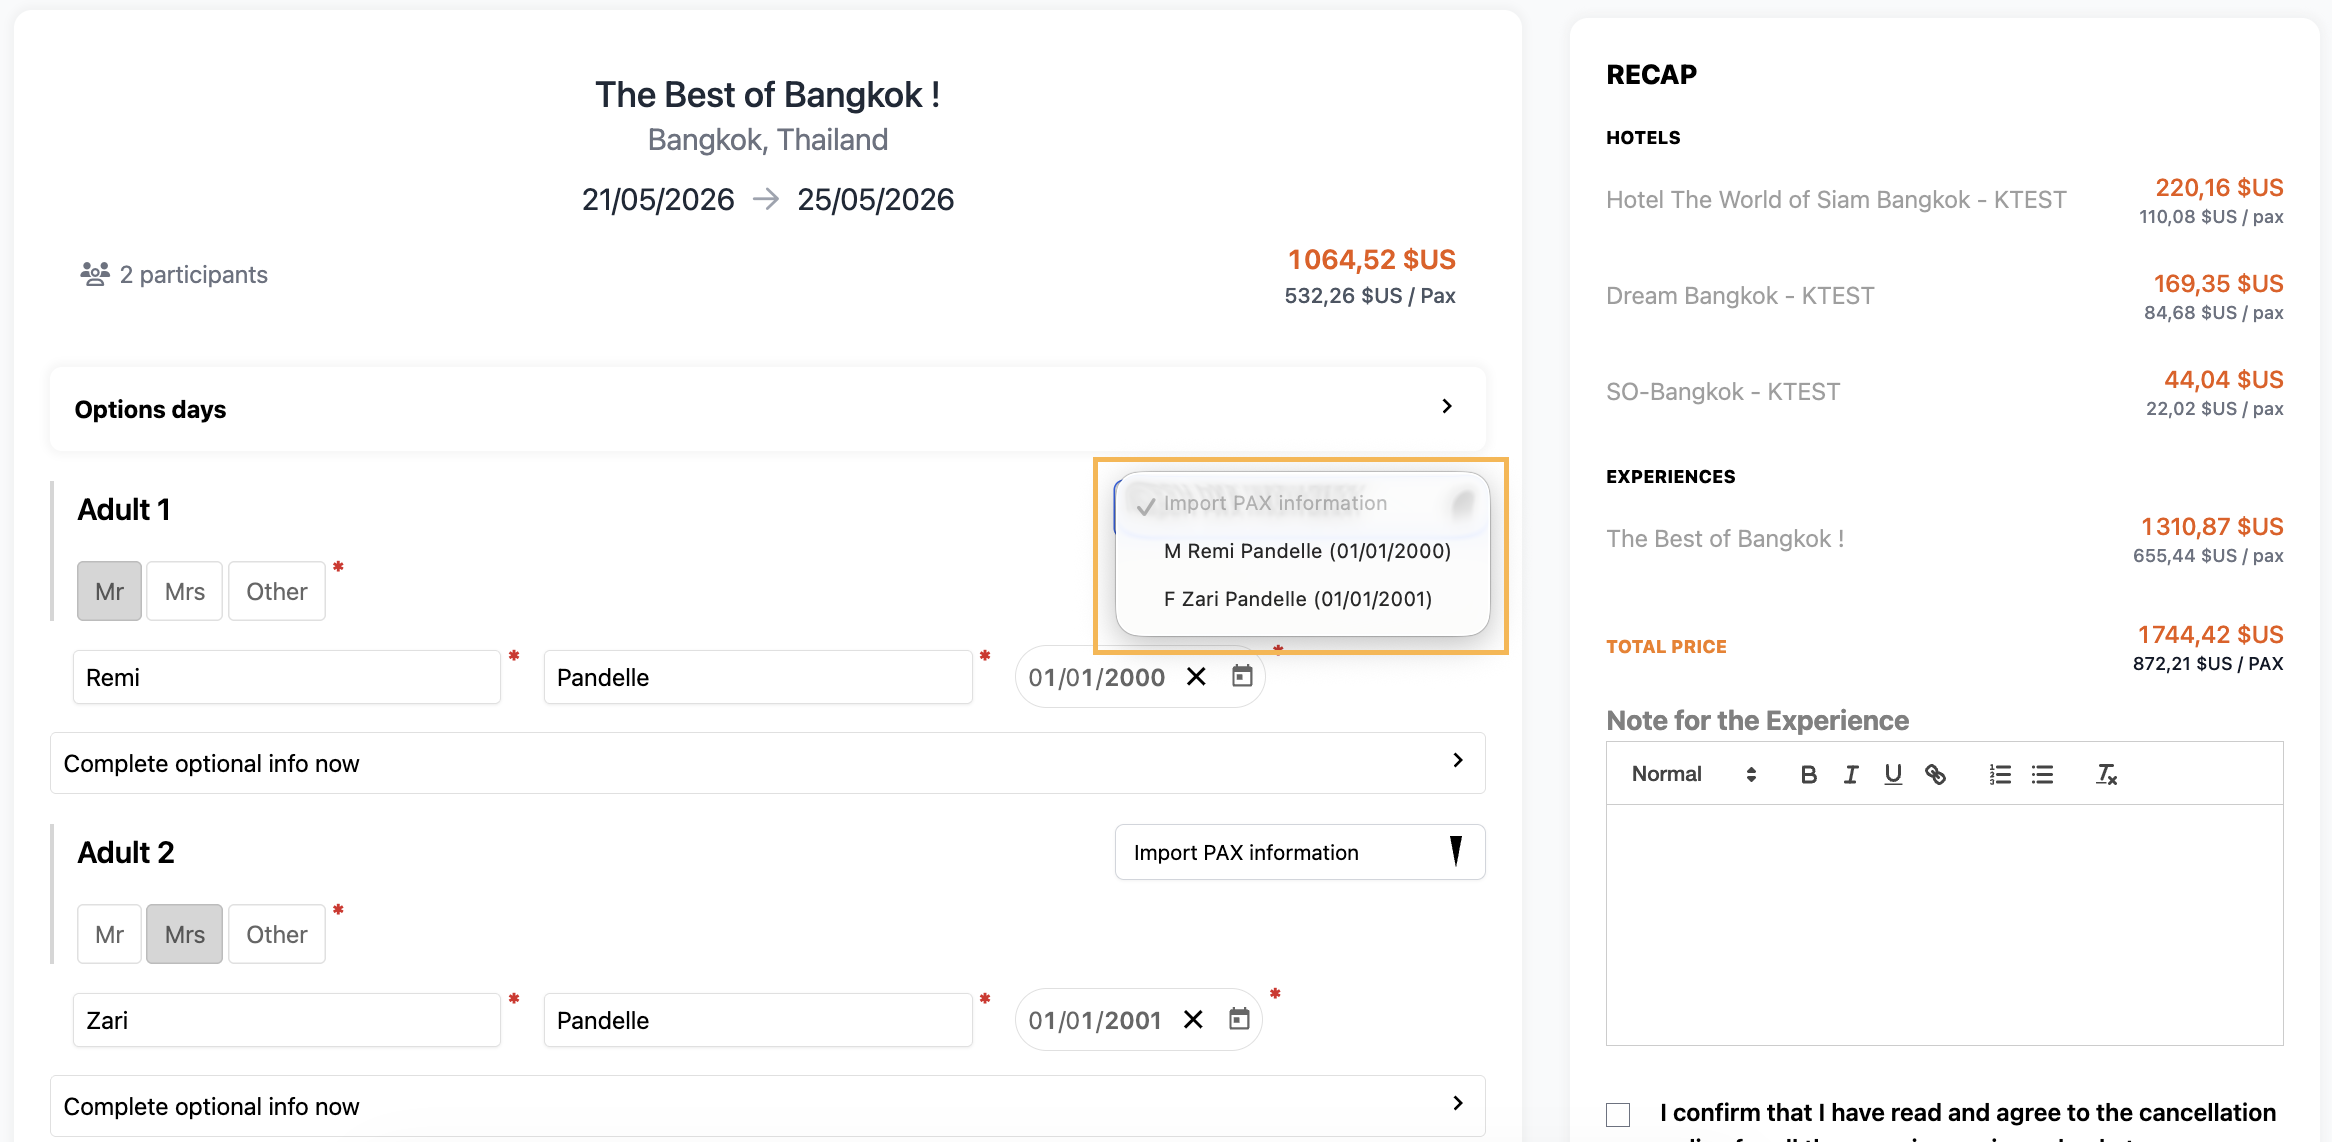
Task: Insert a link in note editor
Action: click(x=1935, y=774)
